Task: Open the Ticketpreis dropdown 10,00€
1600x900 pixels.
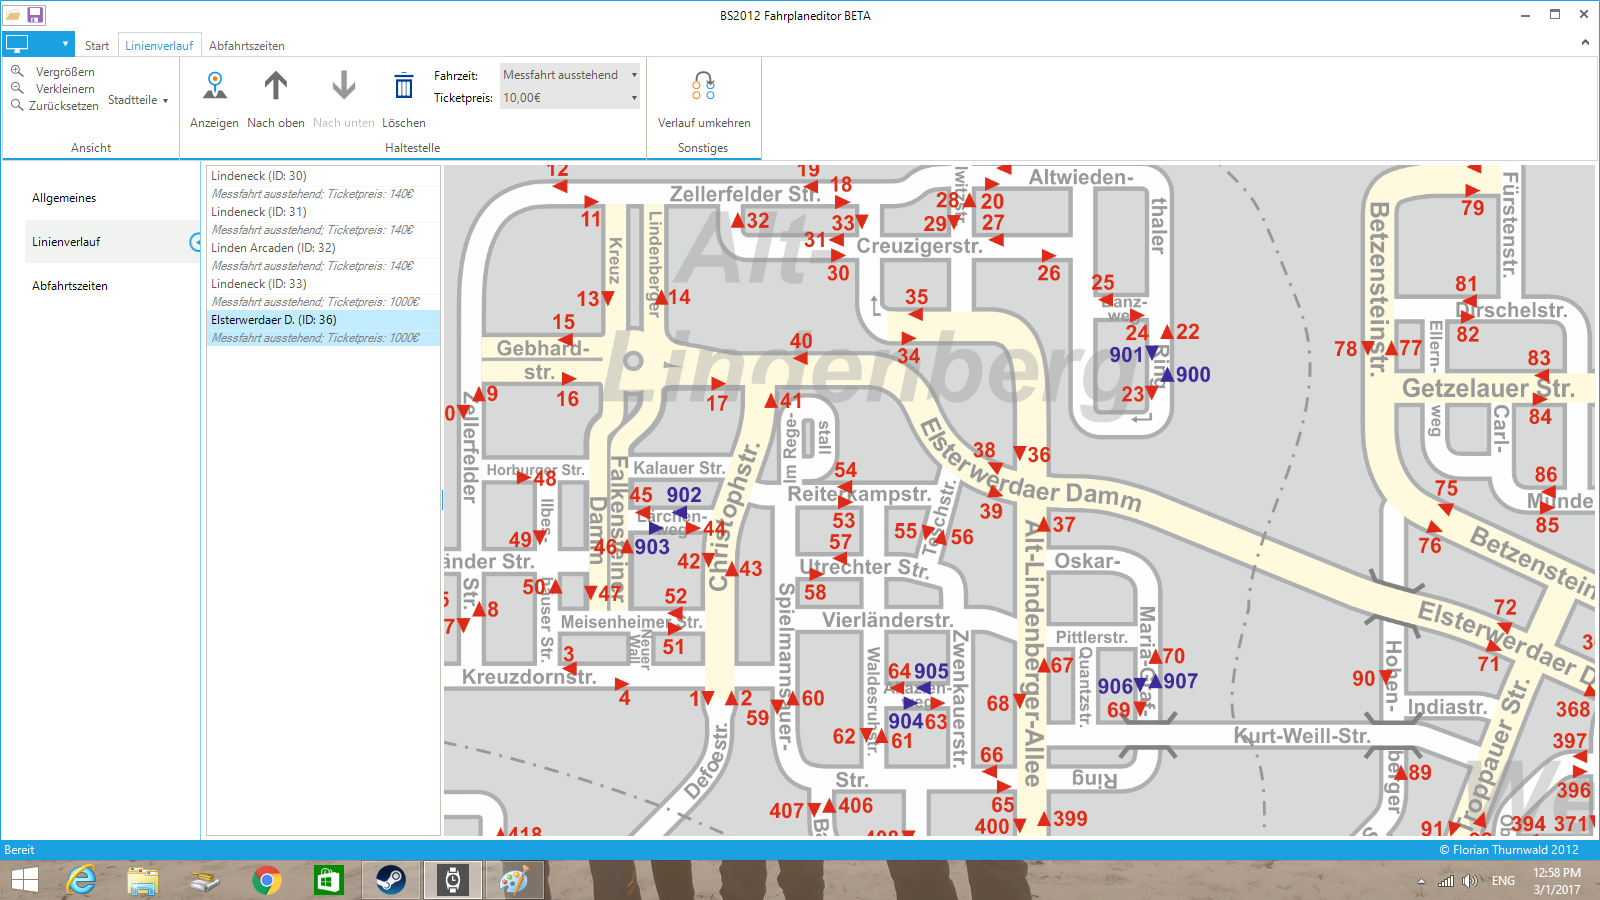Action: point(569,98)
